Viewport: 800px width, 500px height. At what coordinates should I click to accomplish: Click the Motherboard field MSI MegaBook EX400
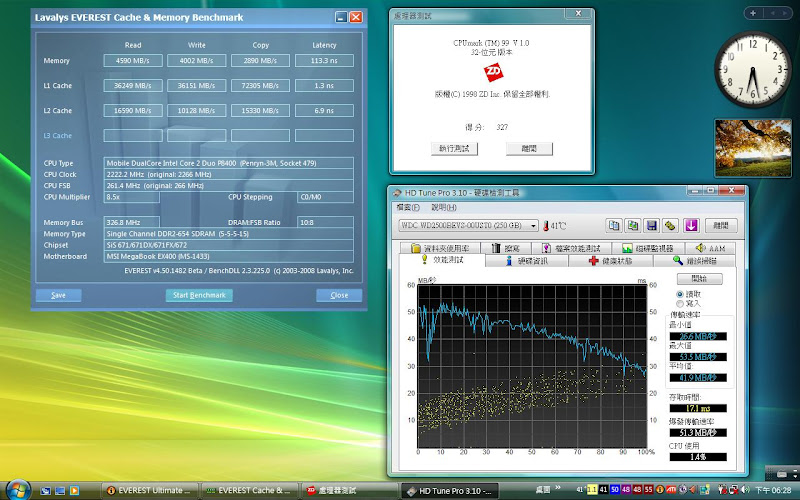(x=229, y=257)
